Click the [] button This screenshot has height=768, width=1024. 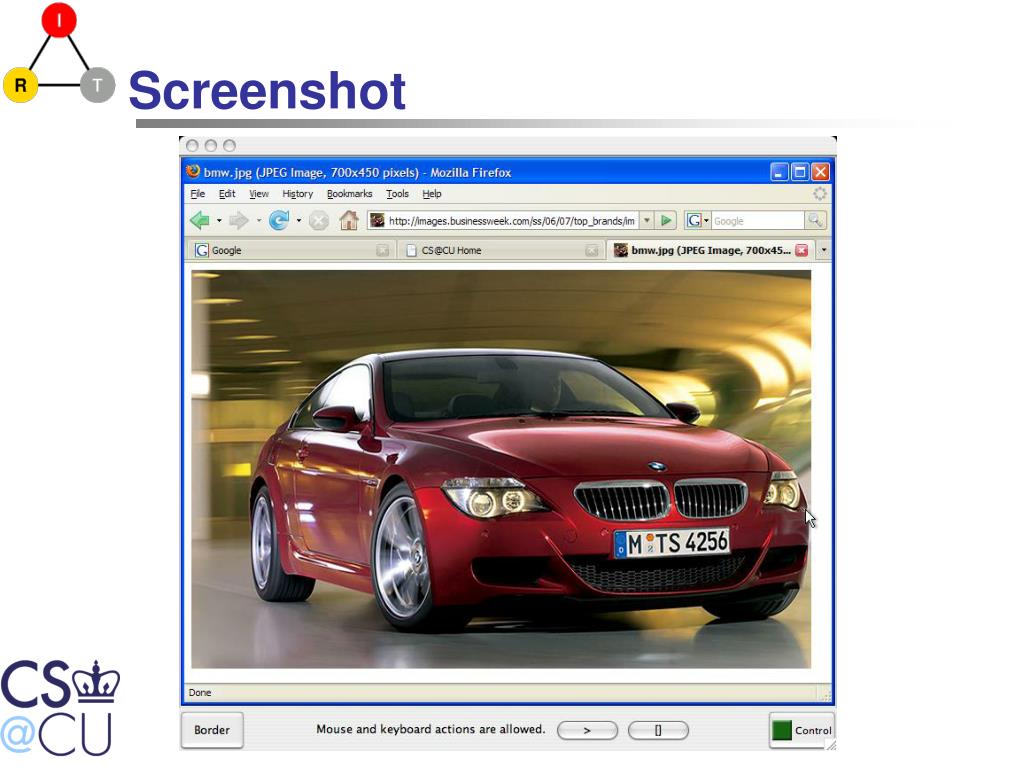click(658, 730)
